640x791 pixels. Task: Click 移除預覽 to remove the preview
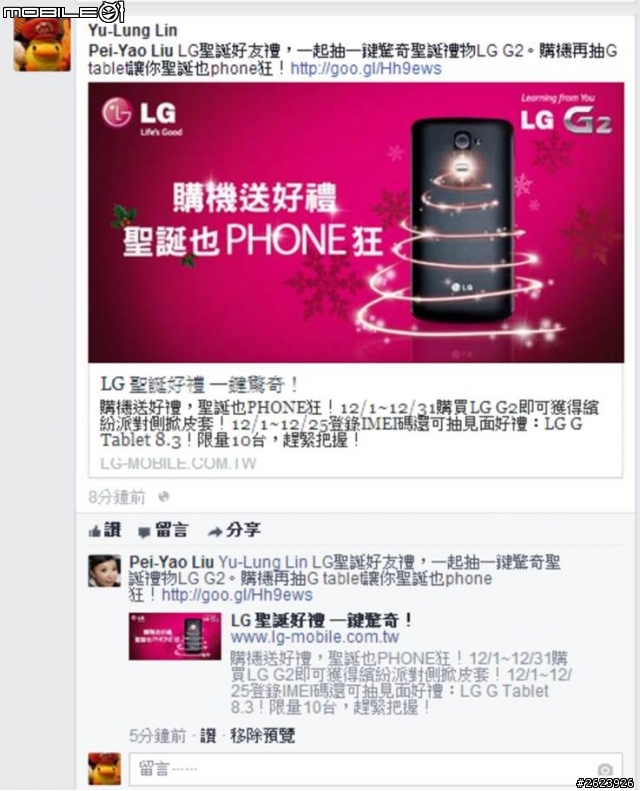262,736
